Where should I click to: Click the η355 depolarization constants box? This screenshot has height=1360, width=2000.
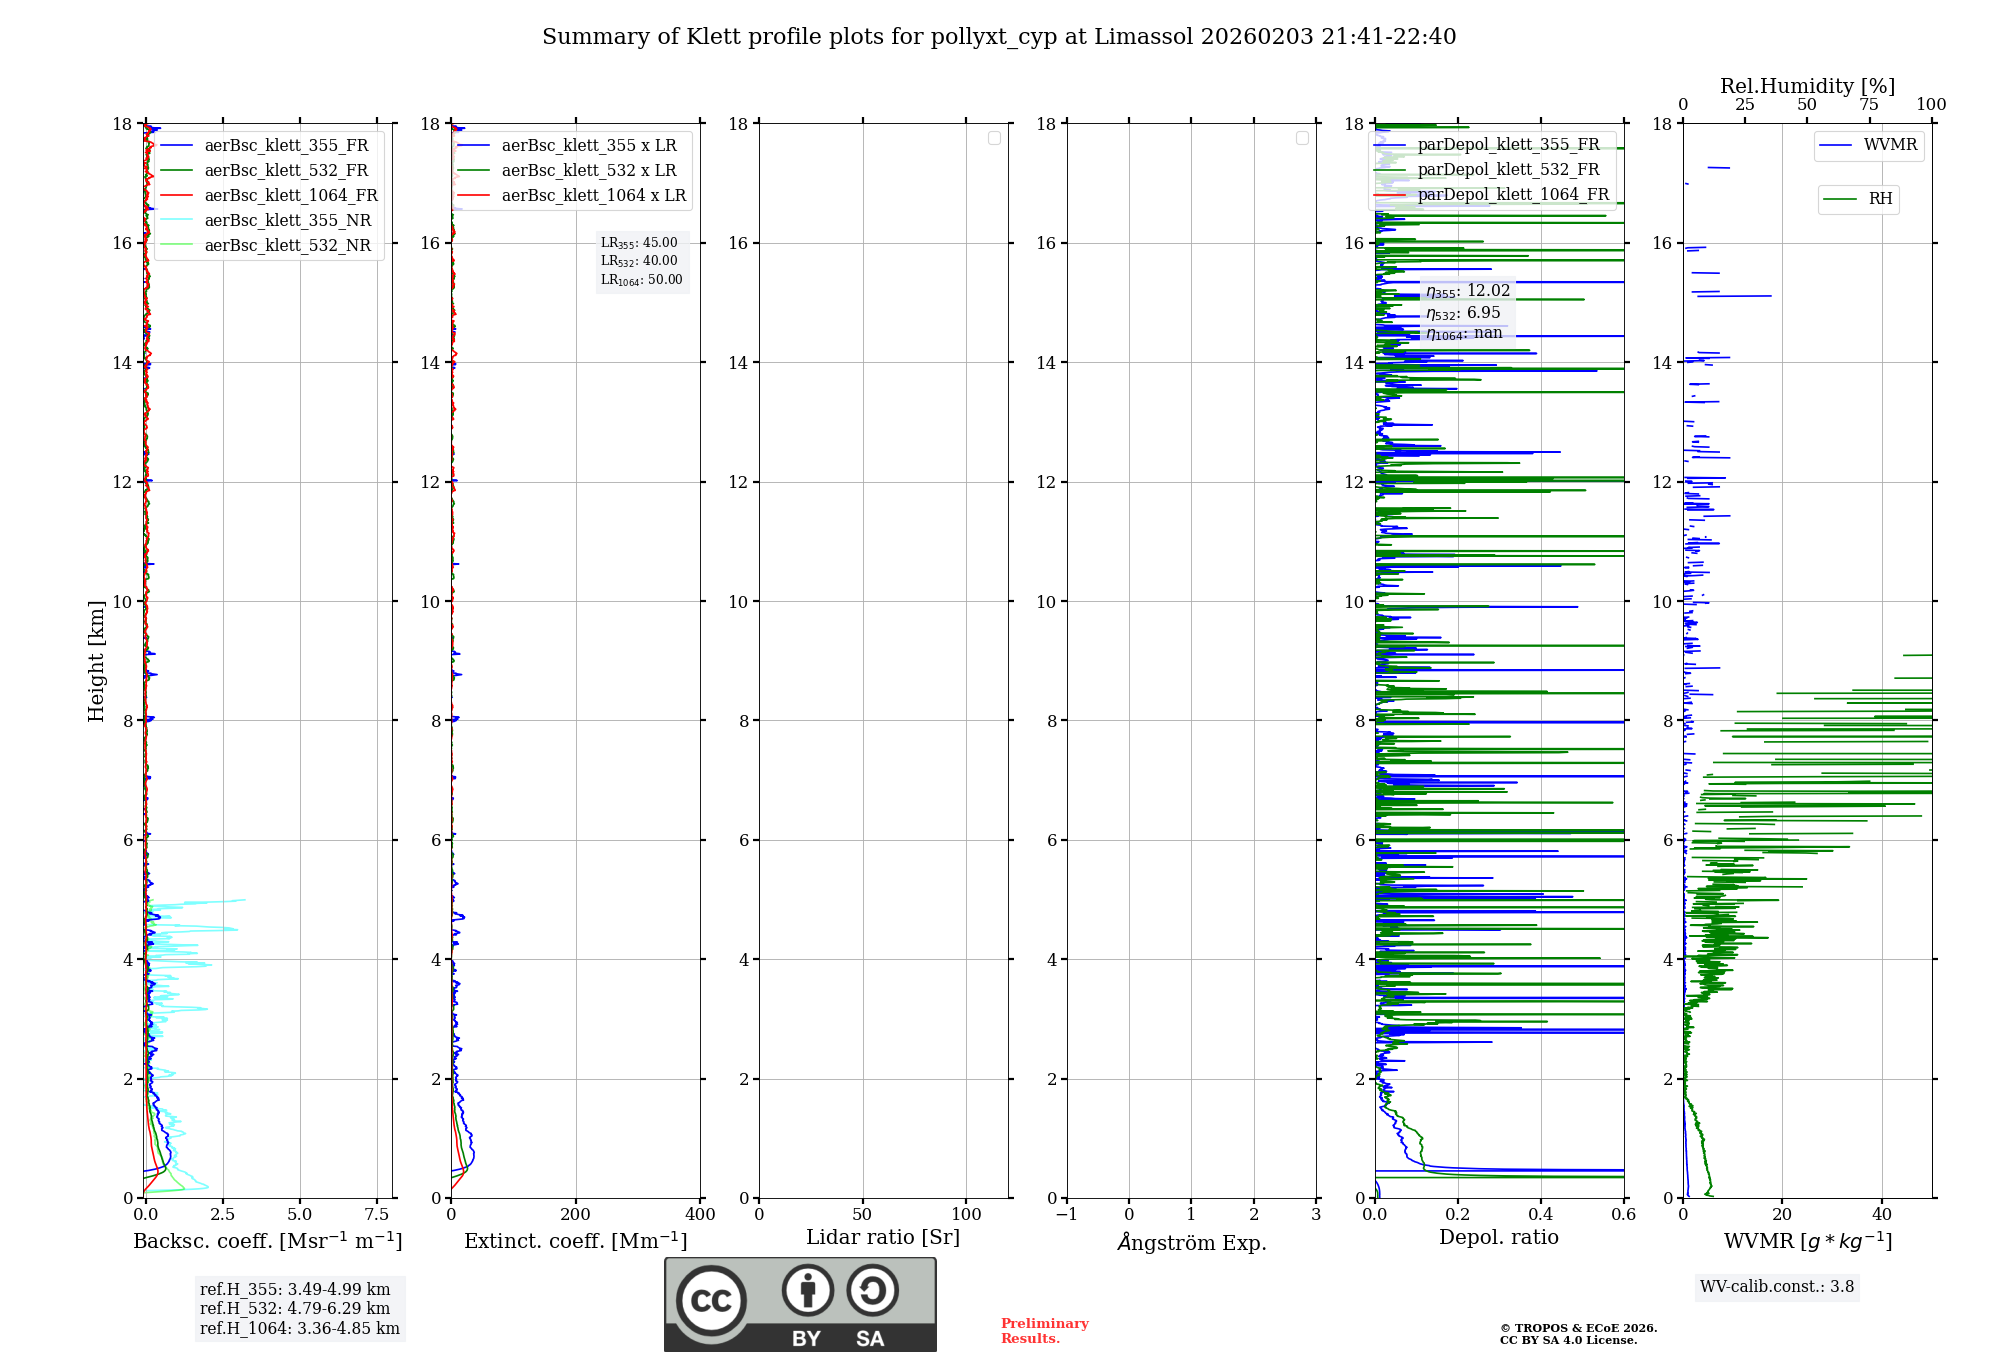pos(1467,312)
